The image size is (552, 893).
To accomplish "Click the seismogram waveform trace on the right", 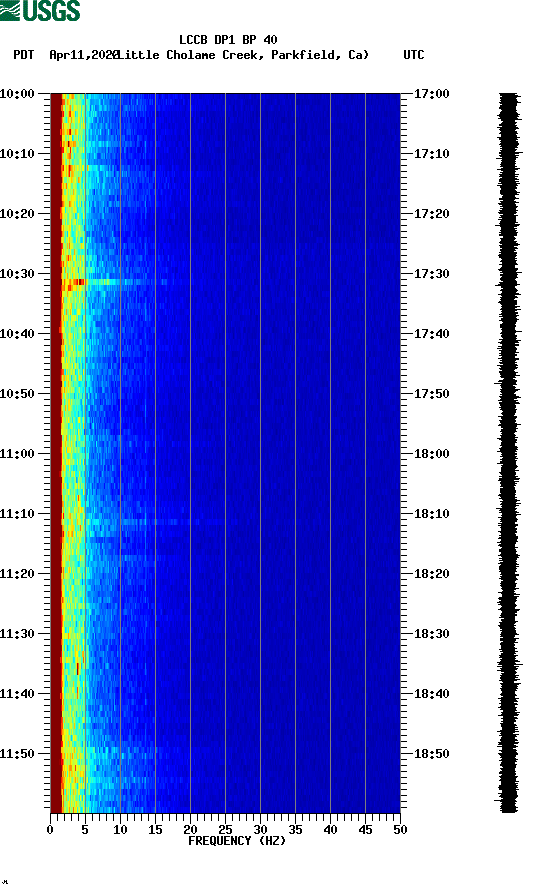I will (x=509, y=452).
